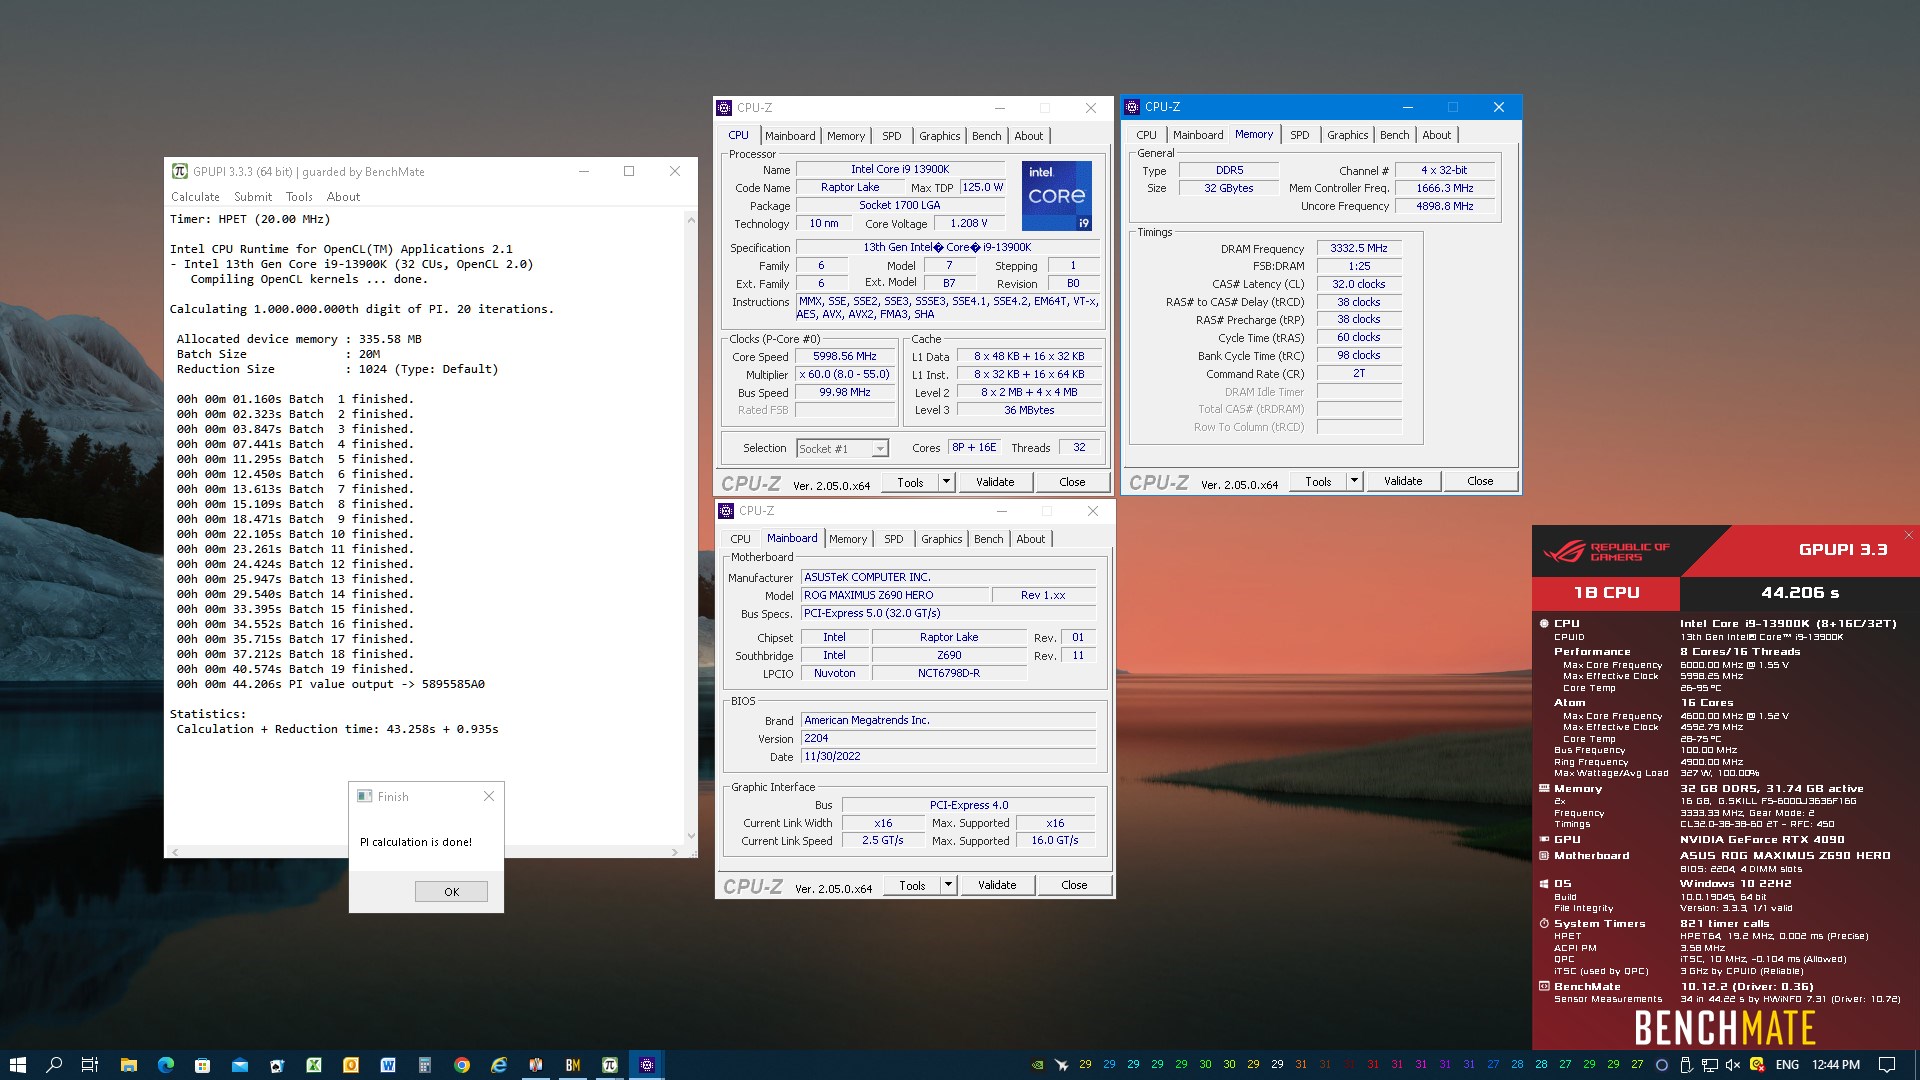Click the 12:44 PM taskbar clock

tap(1836, 1065)
